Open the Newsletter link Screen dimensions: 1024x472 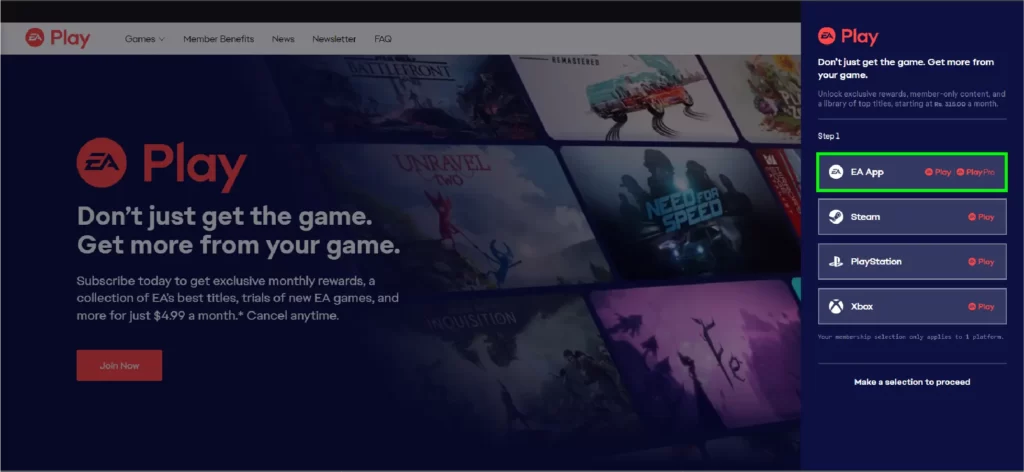pyautogui.click(x=334, y=39)
